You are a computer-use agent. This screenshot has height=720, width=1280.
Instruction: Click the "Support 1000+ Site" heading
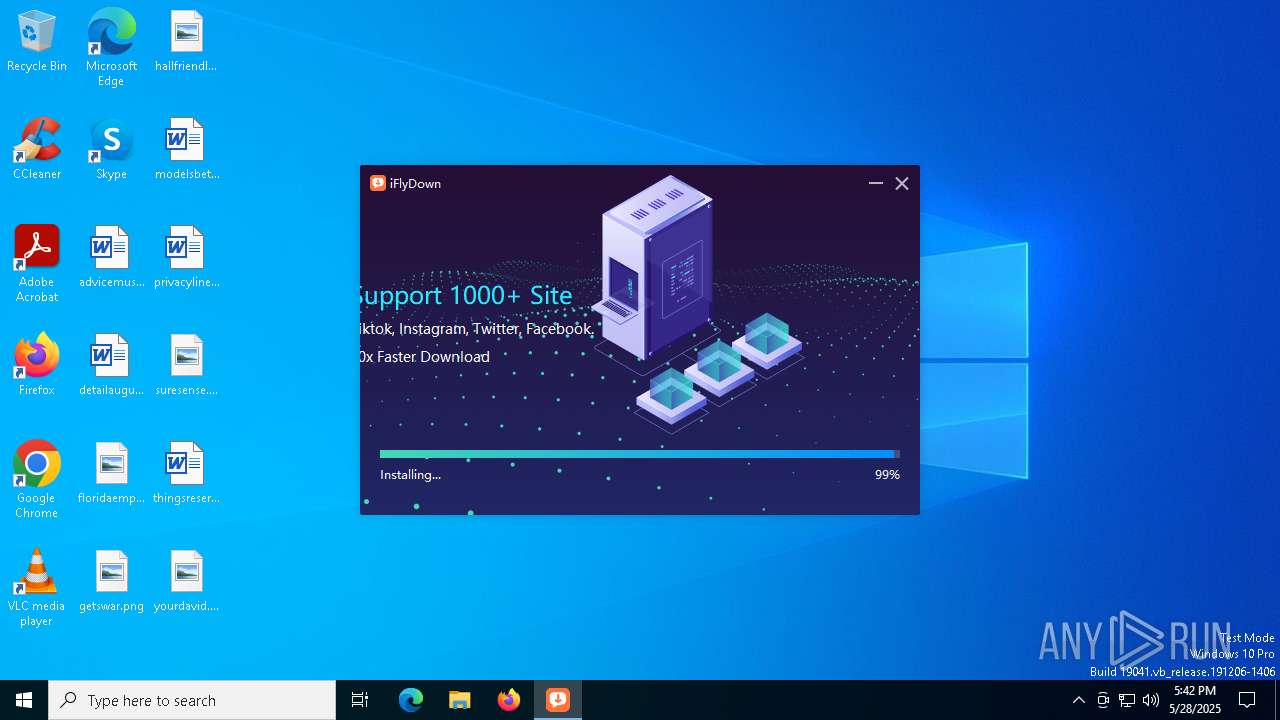(466, 295)
